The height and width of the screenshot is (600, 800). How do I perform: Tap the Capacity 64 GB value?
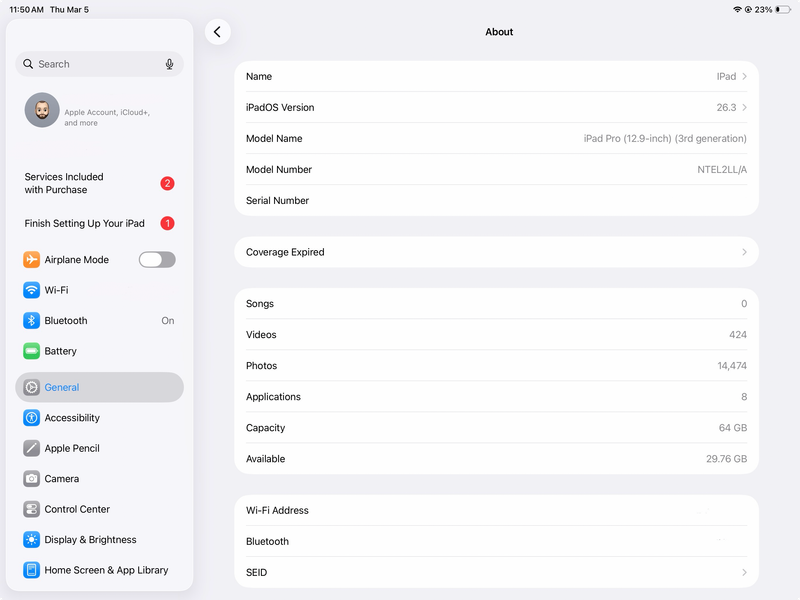point(733,428)
